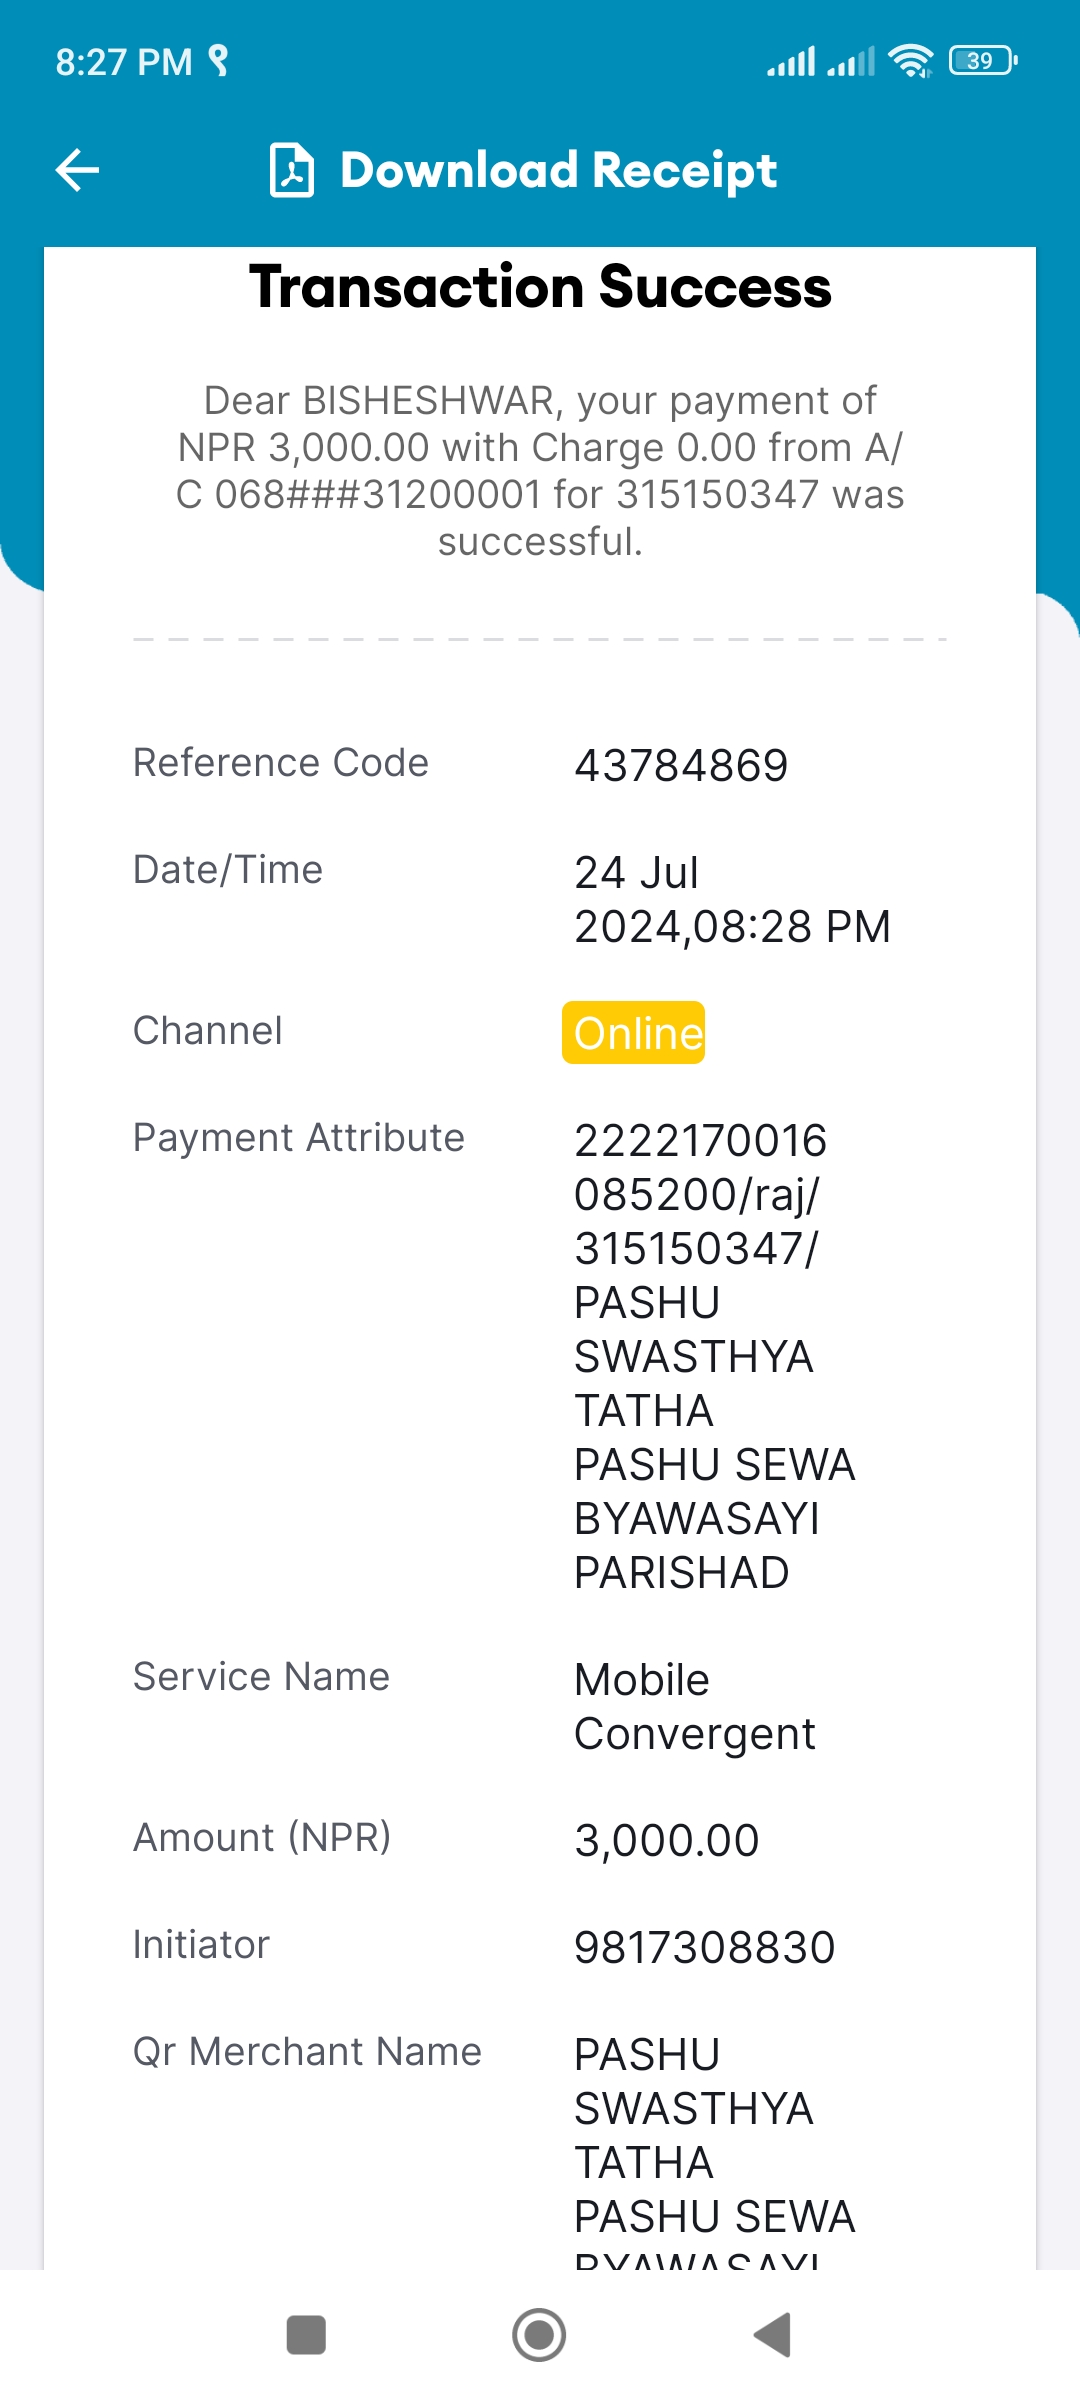Tap the reference code 43784869

click(681, 766)
